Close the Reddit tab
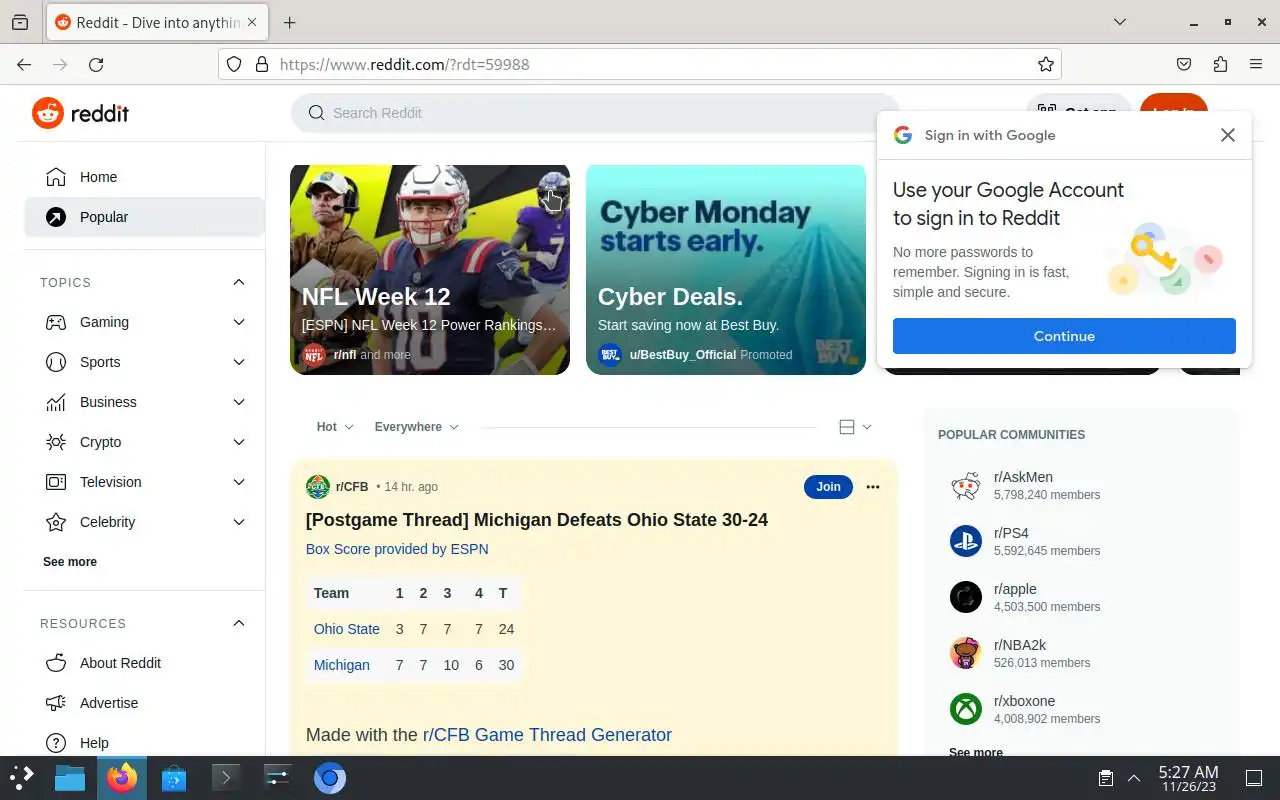Screen dimensions: 1280x800 coord(251,22)
